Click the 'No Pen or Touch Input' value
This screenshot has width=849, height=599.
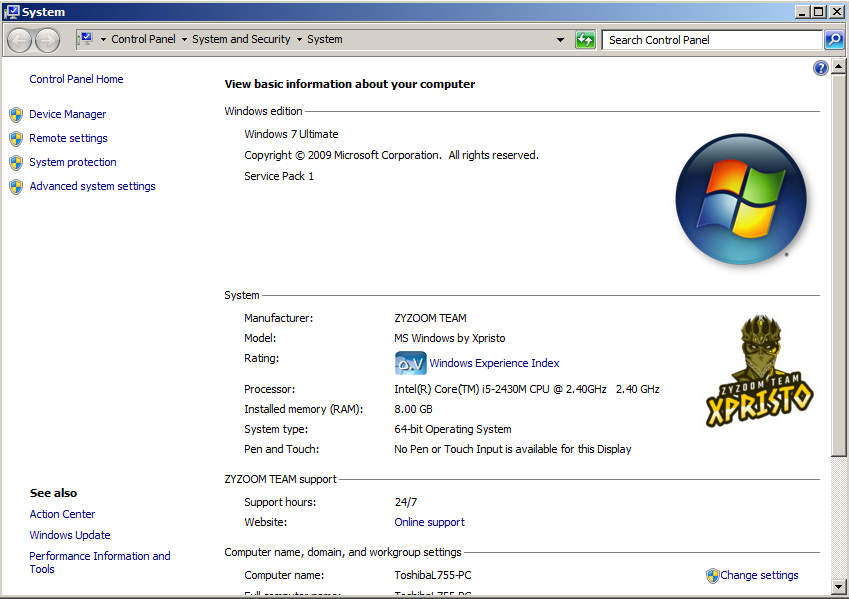click(x=513, y=449)
